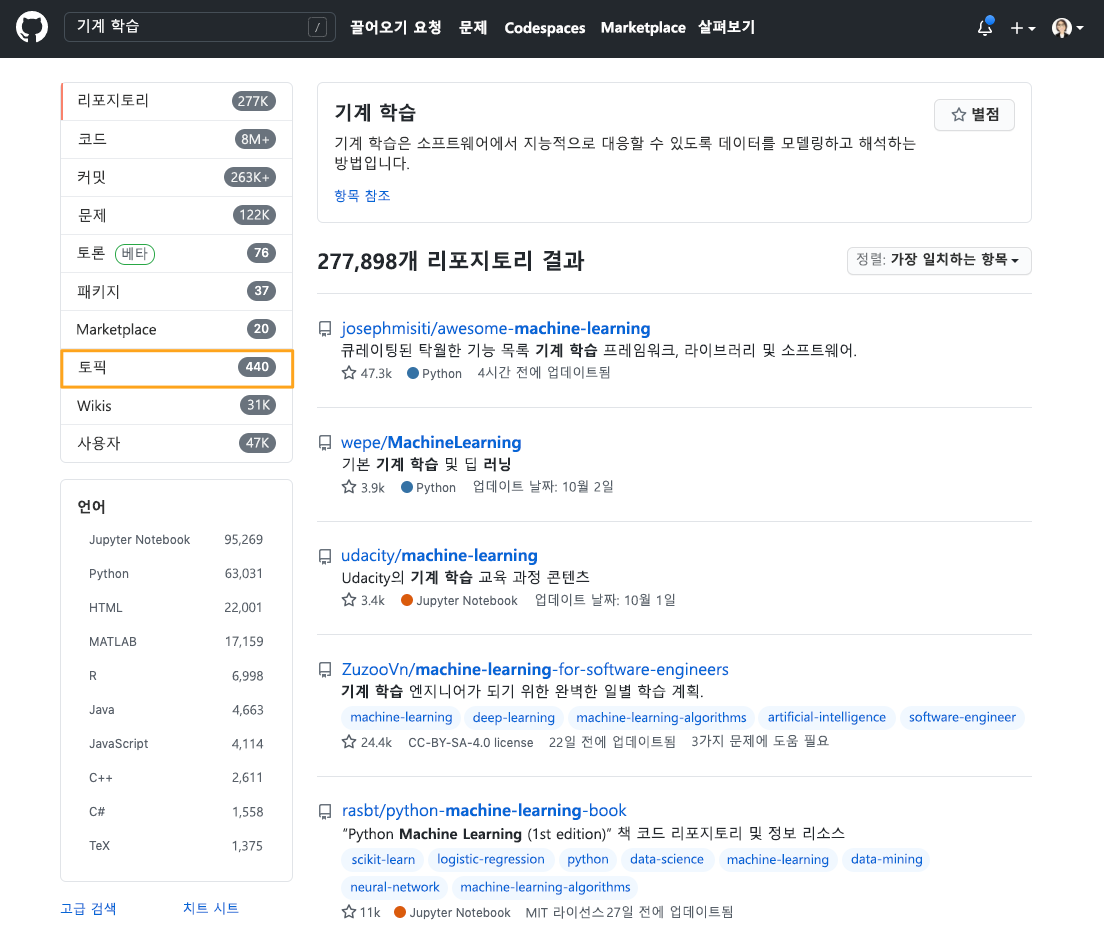1104x944 pixels.
Task: Click repo icon beside udacity/machine-learning
Action: coord(325,557)
